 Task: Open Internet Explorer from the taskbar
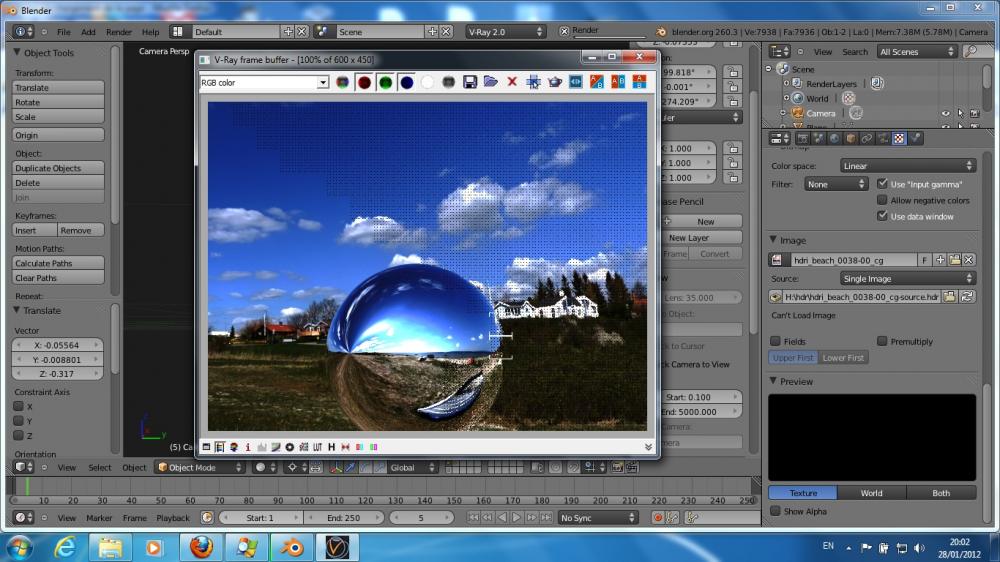coord(65,547)
